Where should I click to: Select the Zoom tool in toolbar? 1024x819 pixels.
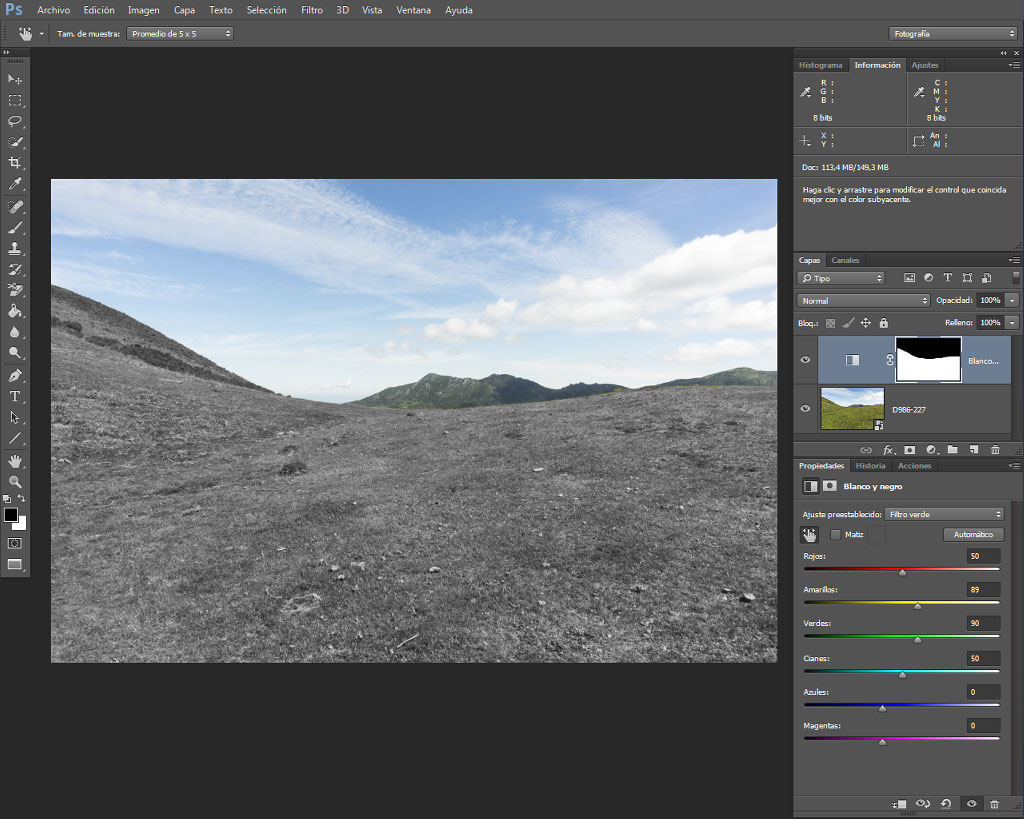(x=15, y=482)
